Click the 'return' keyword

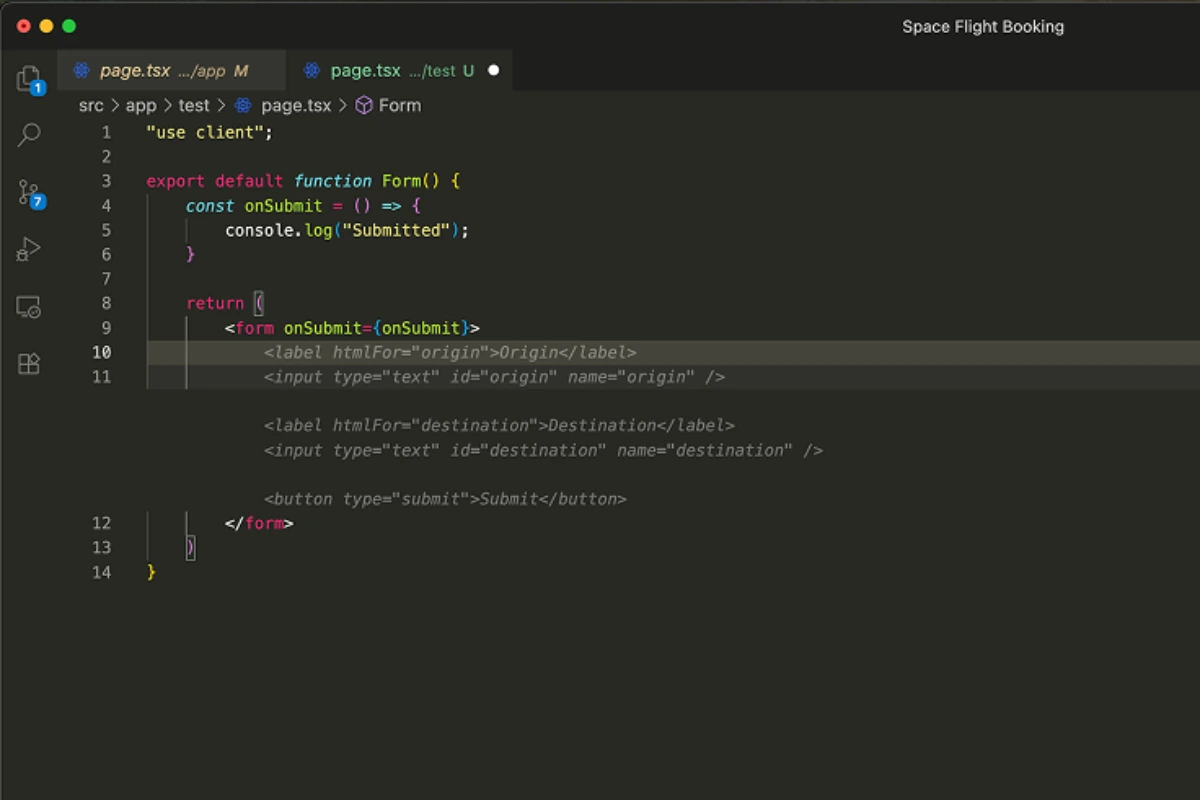pyautogui.click(x=215, y=303)
